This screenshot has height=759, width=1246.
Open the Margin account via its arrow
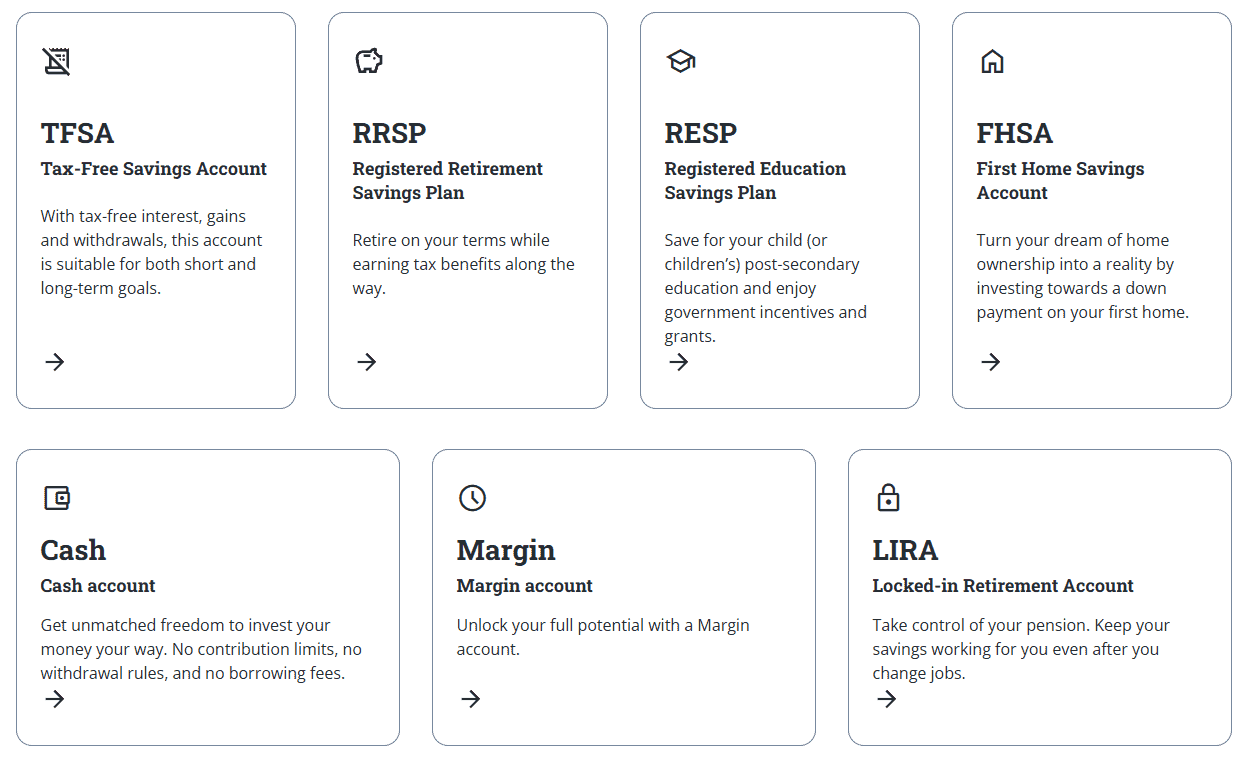point(470,699)
